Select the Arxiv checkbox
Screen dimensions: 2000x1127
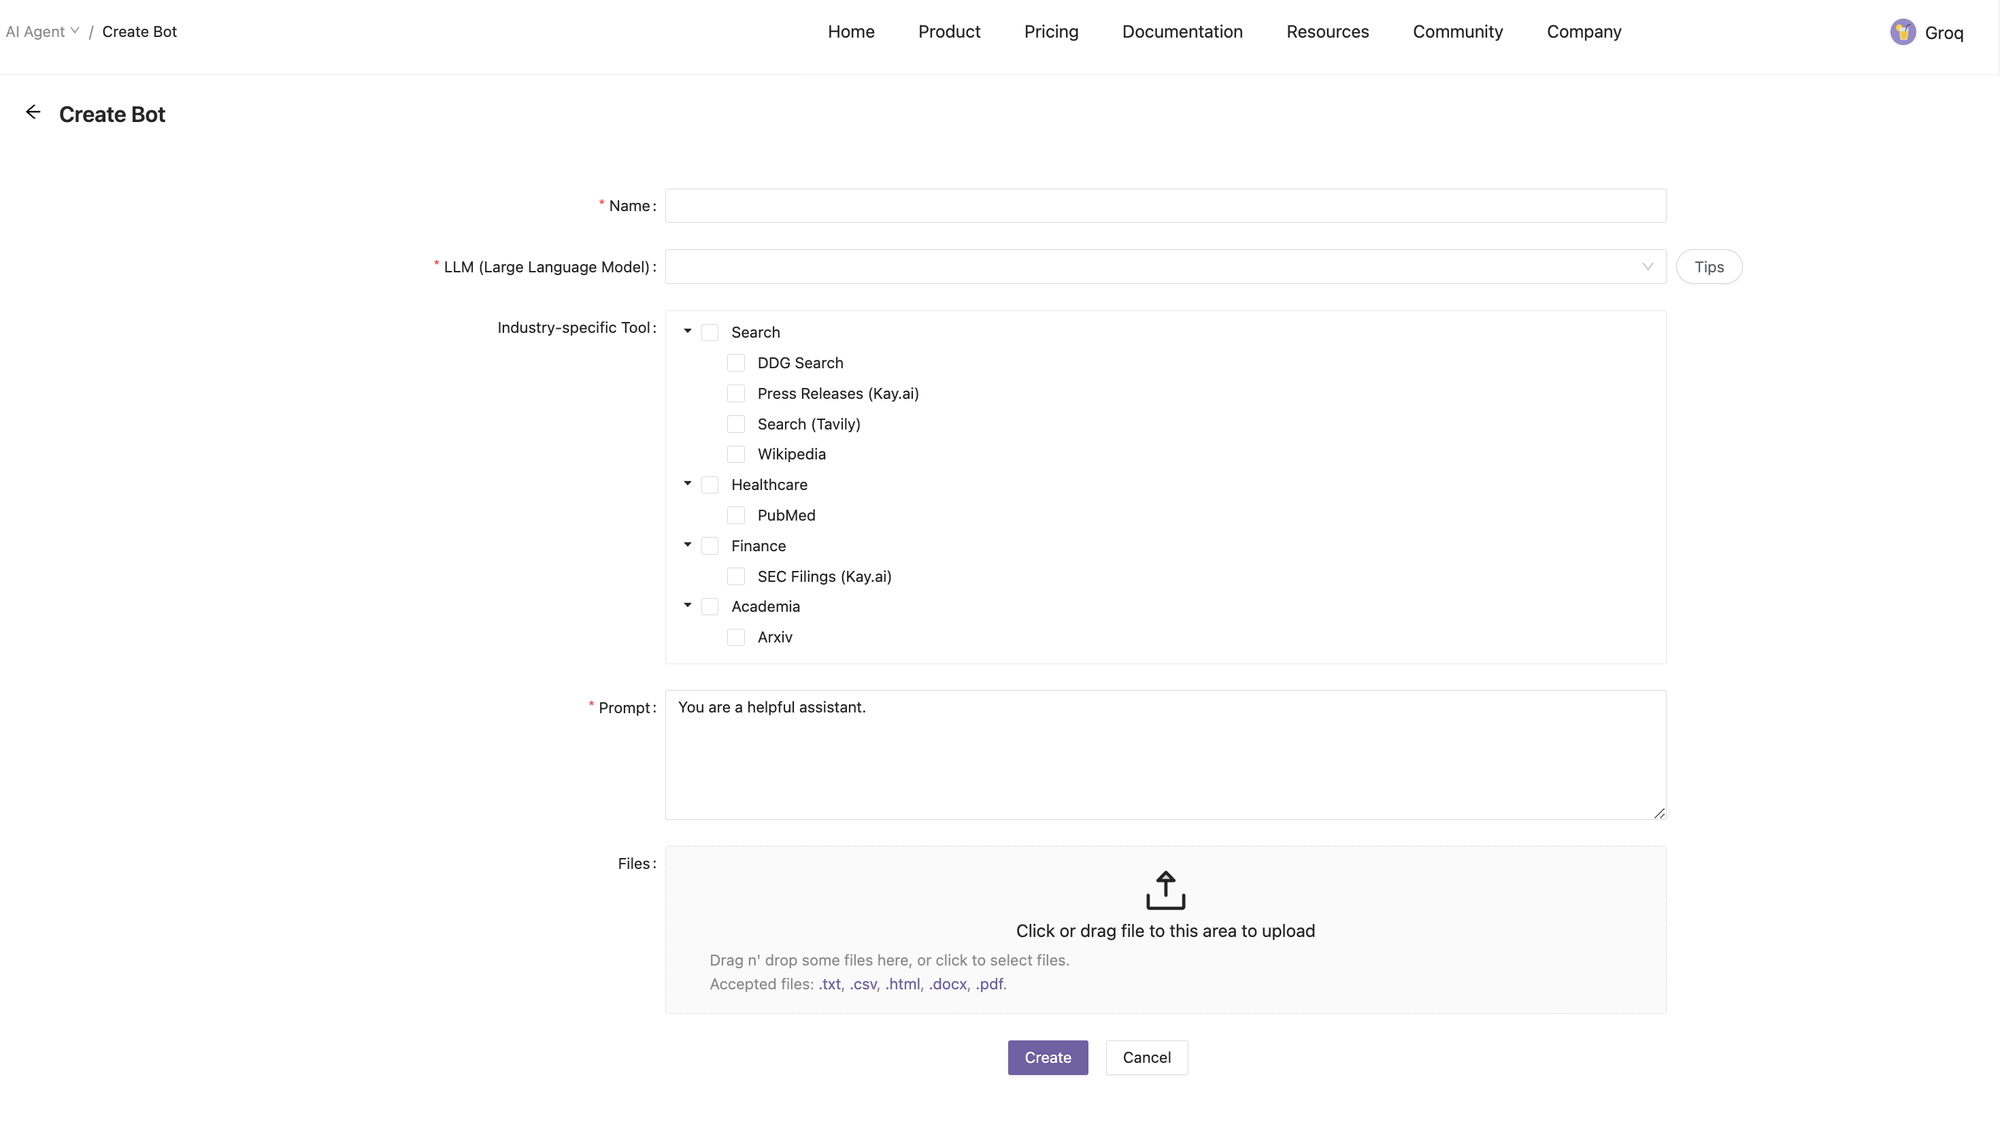click(x=736, y=637)
